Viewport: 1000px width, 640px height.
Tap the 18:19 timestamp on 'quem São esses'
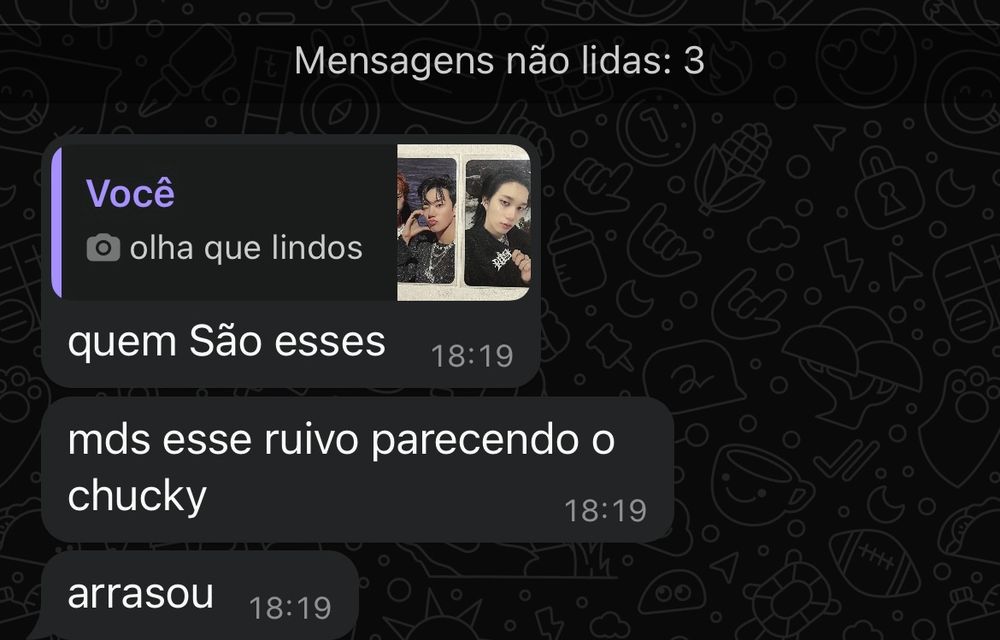pos(472,356)
